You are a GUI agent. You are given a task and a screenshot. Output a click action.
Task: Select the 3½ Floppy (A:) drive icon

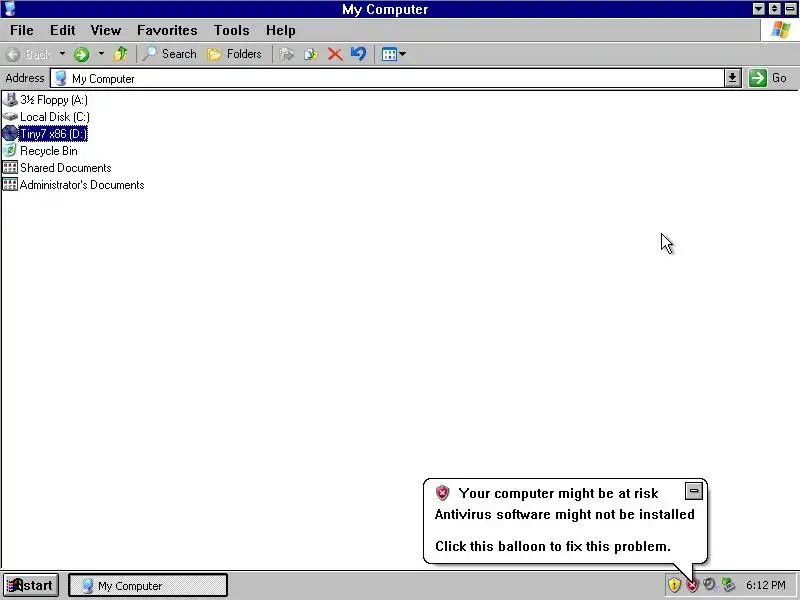pyautogui.click(x=10, y=99)
